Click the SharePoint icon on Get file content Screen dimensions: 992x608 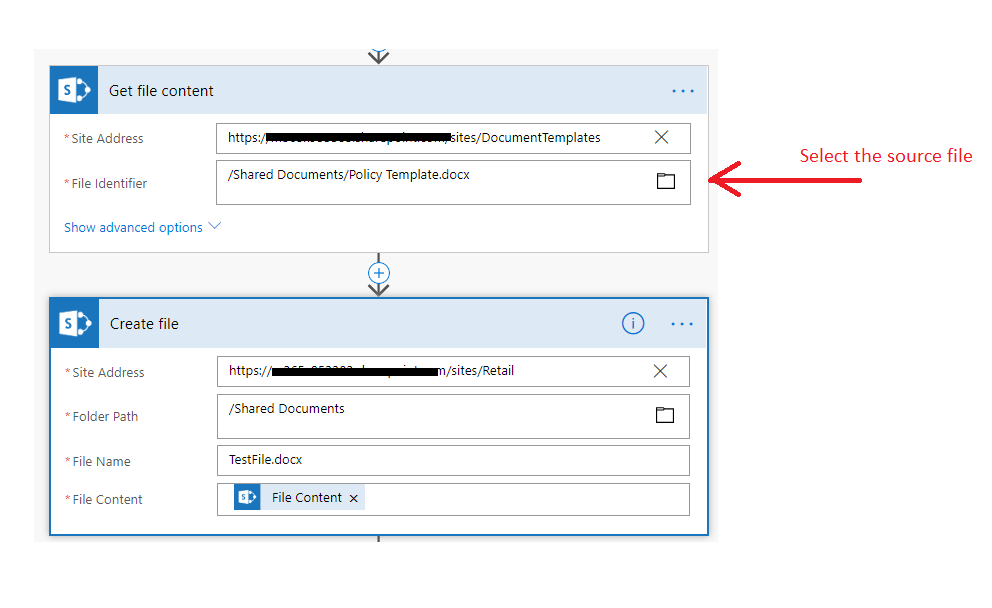74,90
